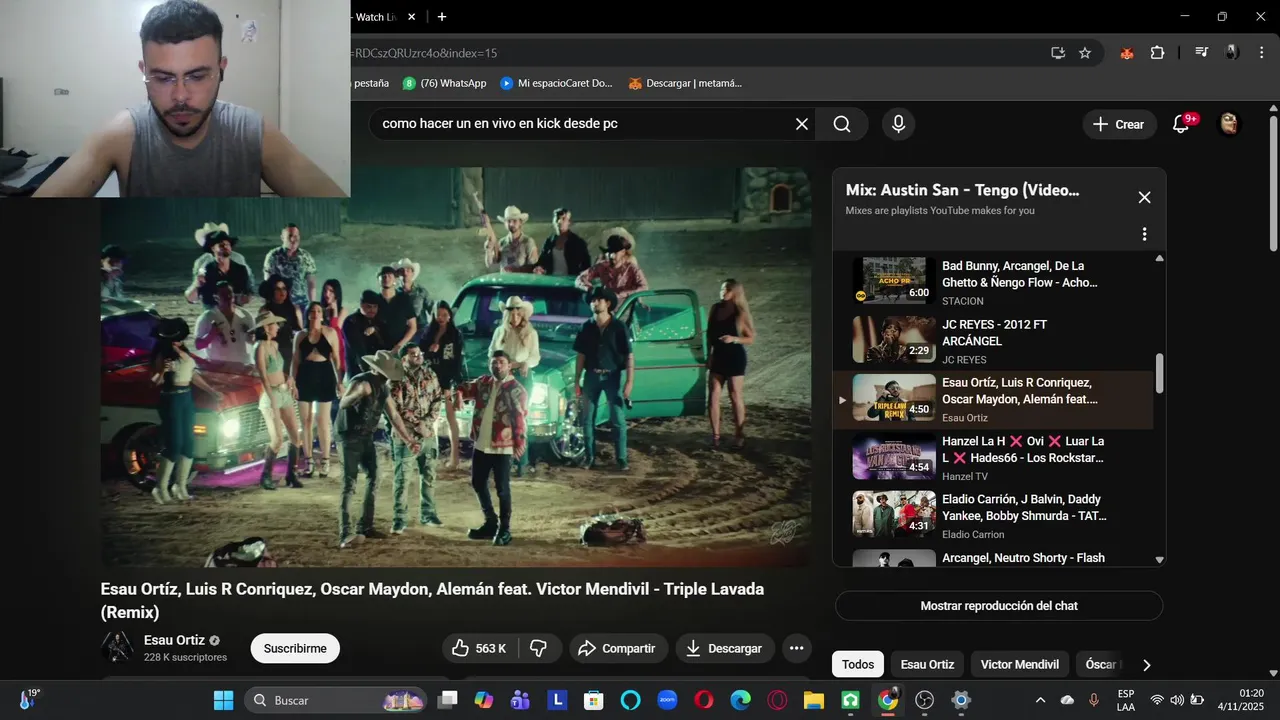
Task: Open MetaMask fox extension
Action: [1127, 53]
